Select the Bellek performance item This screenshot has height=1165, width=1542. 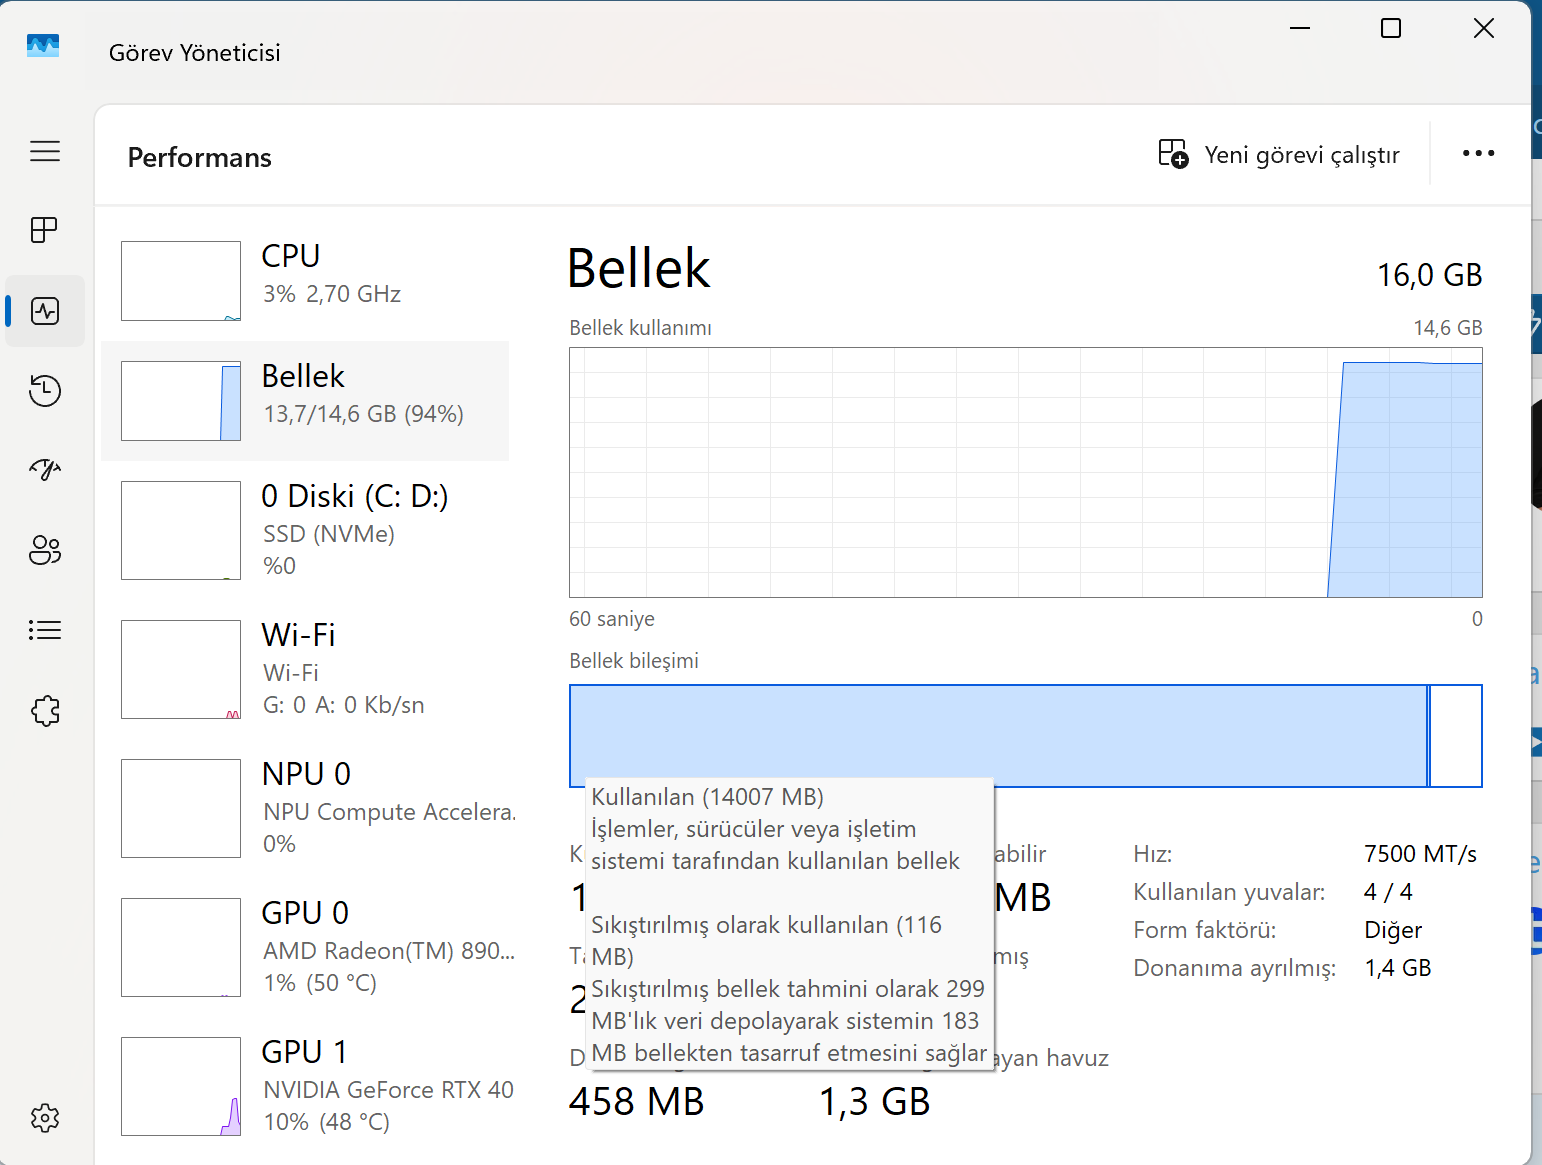coord(305,401)
